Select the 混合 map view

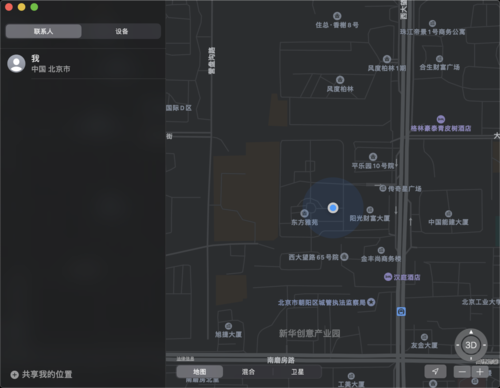(248, 372)
